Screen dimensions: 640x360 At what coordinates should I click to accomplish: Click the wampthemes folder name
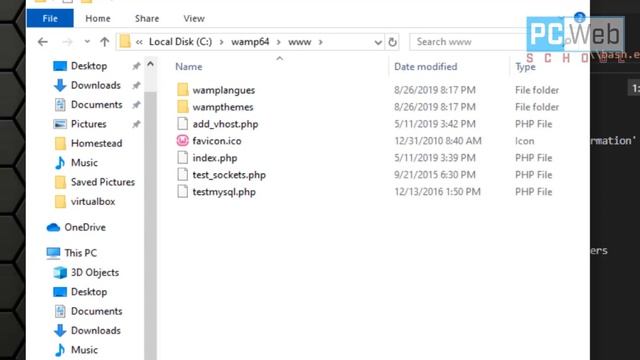(223, 107)
